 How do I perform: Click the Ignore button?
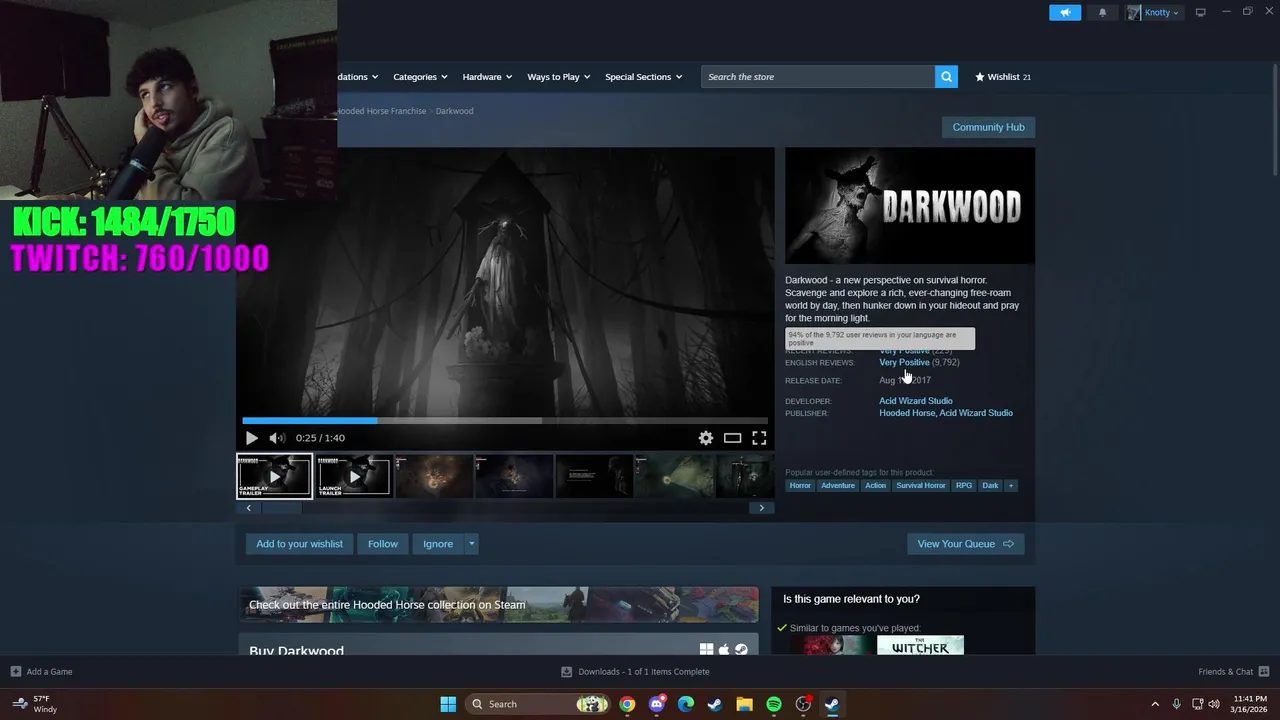pos(438,544)
